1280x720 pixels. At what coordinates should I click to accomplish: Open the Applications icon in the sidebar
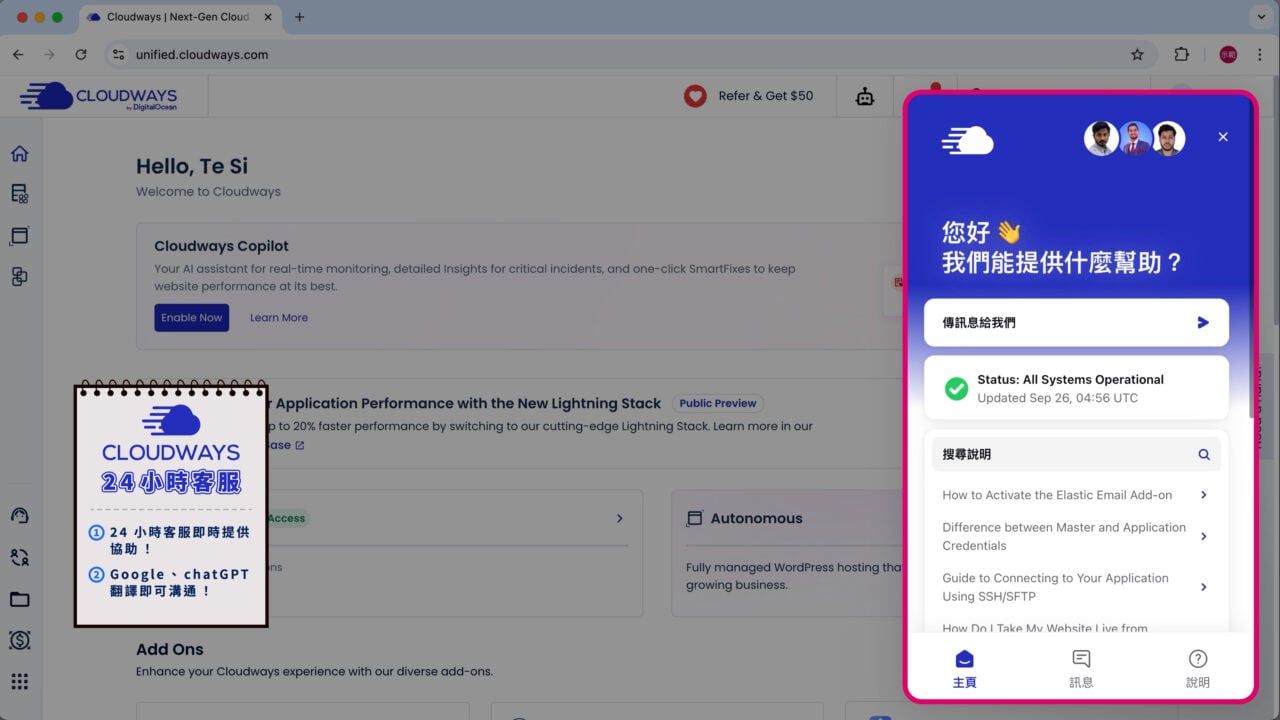19,235
